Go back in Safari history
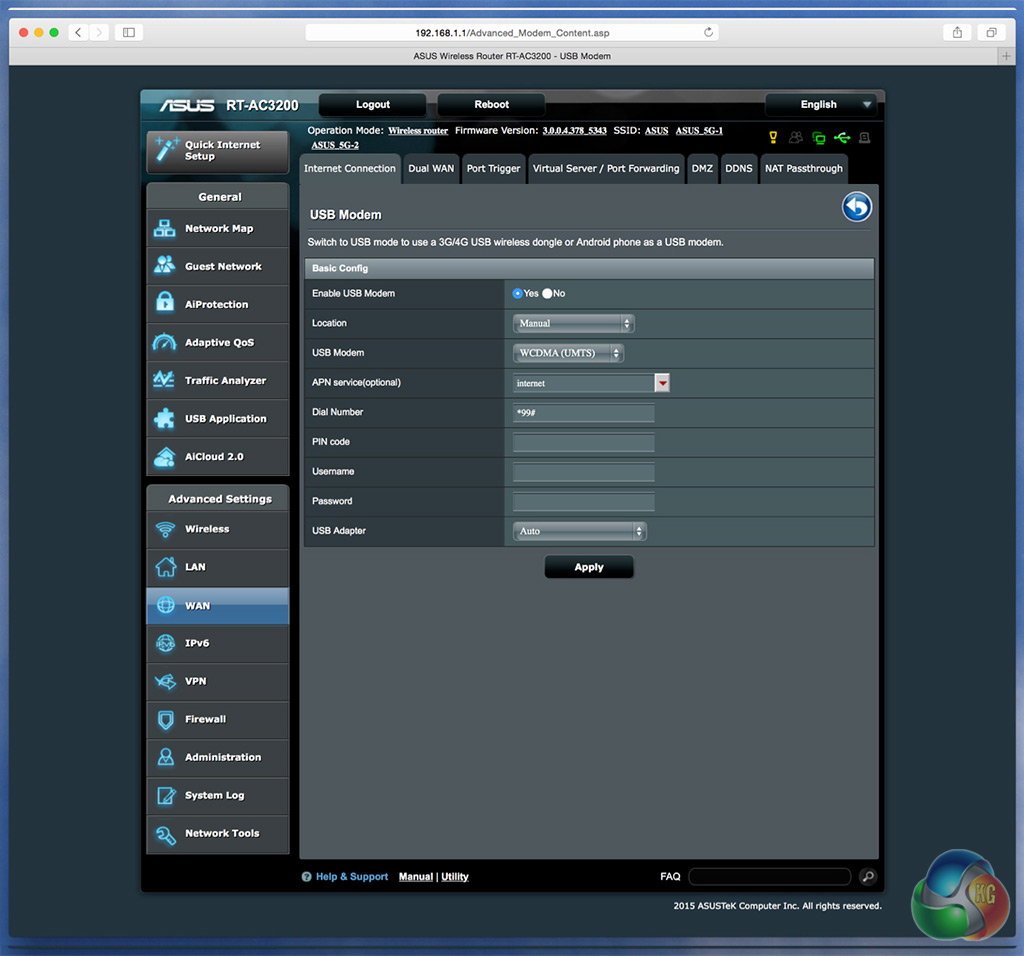The width and height of the screenshot is (1024, 956). coord(78,32)
